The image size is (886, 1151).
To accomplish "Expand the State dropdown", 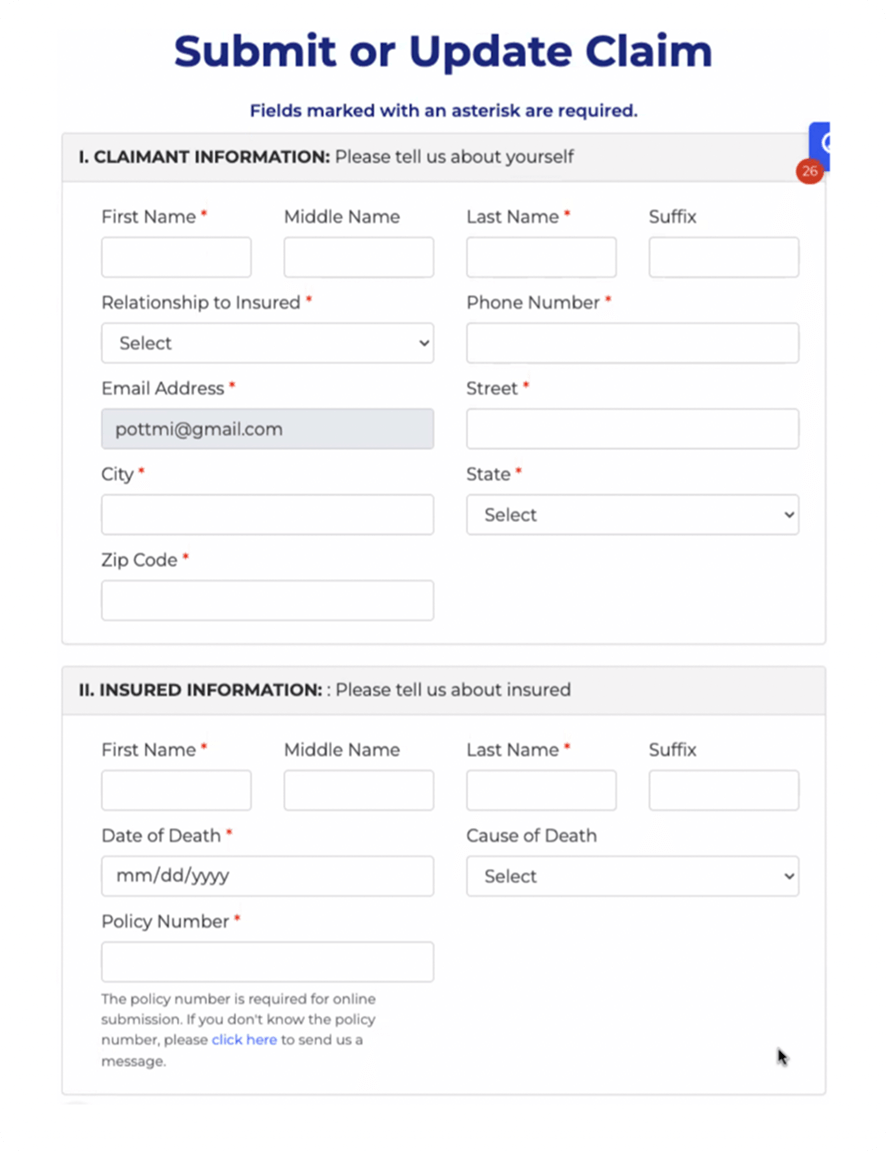I will [632, 514].
